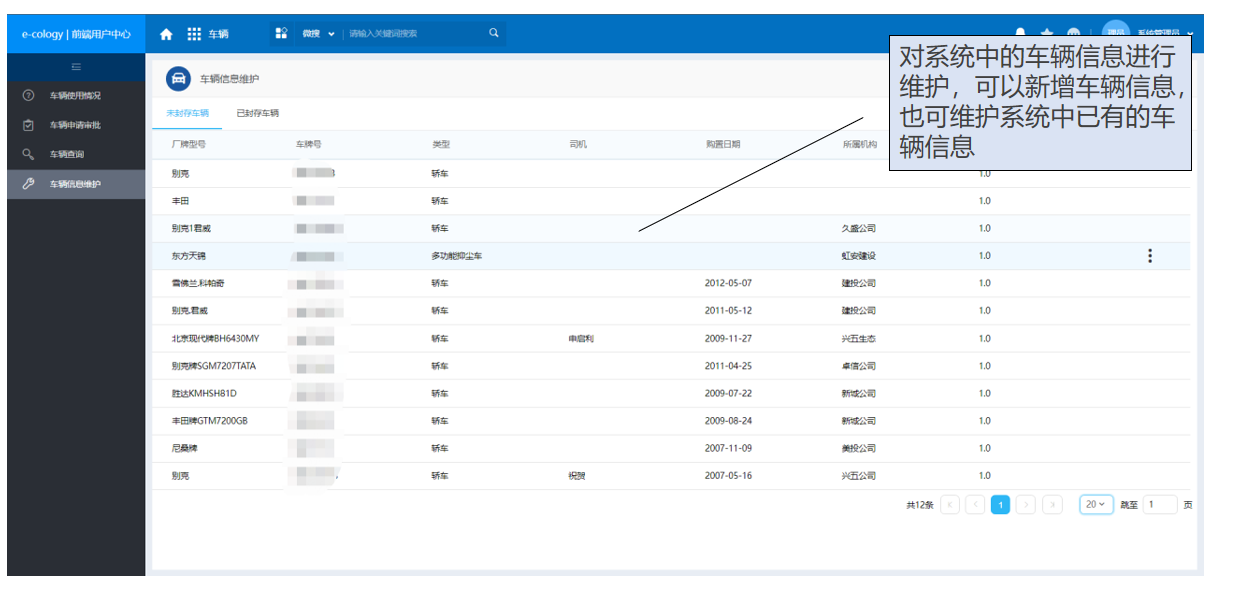Open the module grid icon beside 车辆
The height and width of the screenshot is (599, 1234).
[x=194, y=34]
